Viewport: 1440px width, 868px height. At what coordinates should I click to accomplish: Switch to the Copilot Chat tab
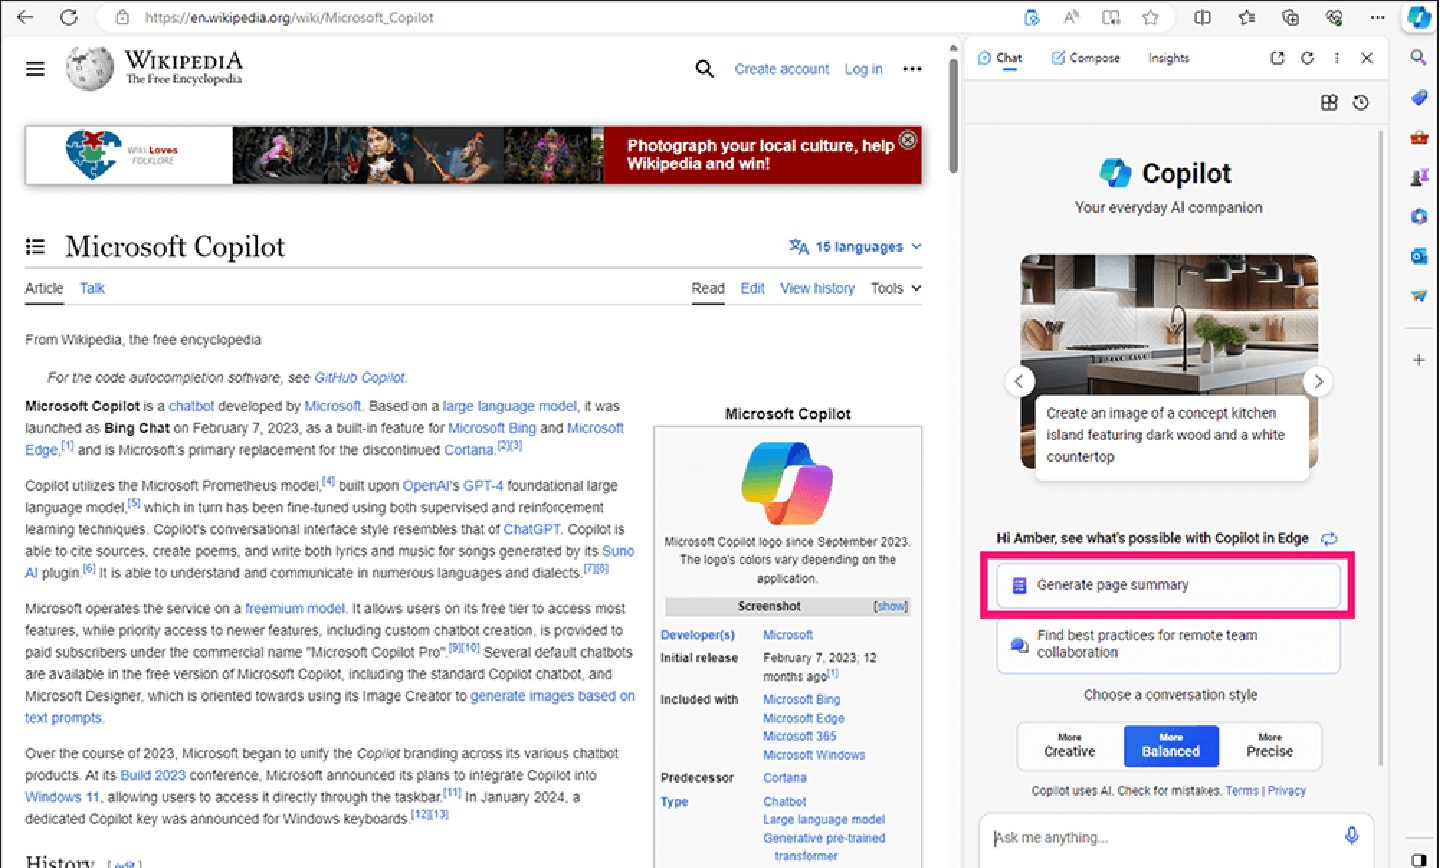tap(1000, 58)
